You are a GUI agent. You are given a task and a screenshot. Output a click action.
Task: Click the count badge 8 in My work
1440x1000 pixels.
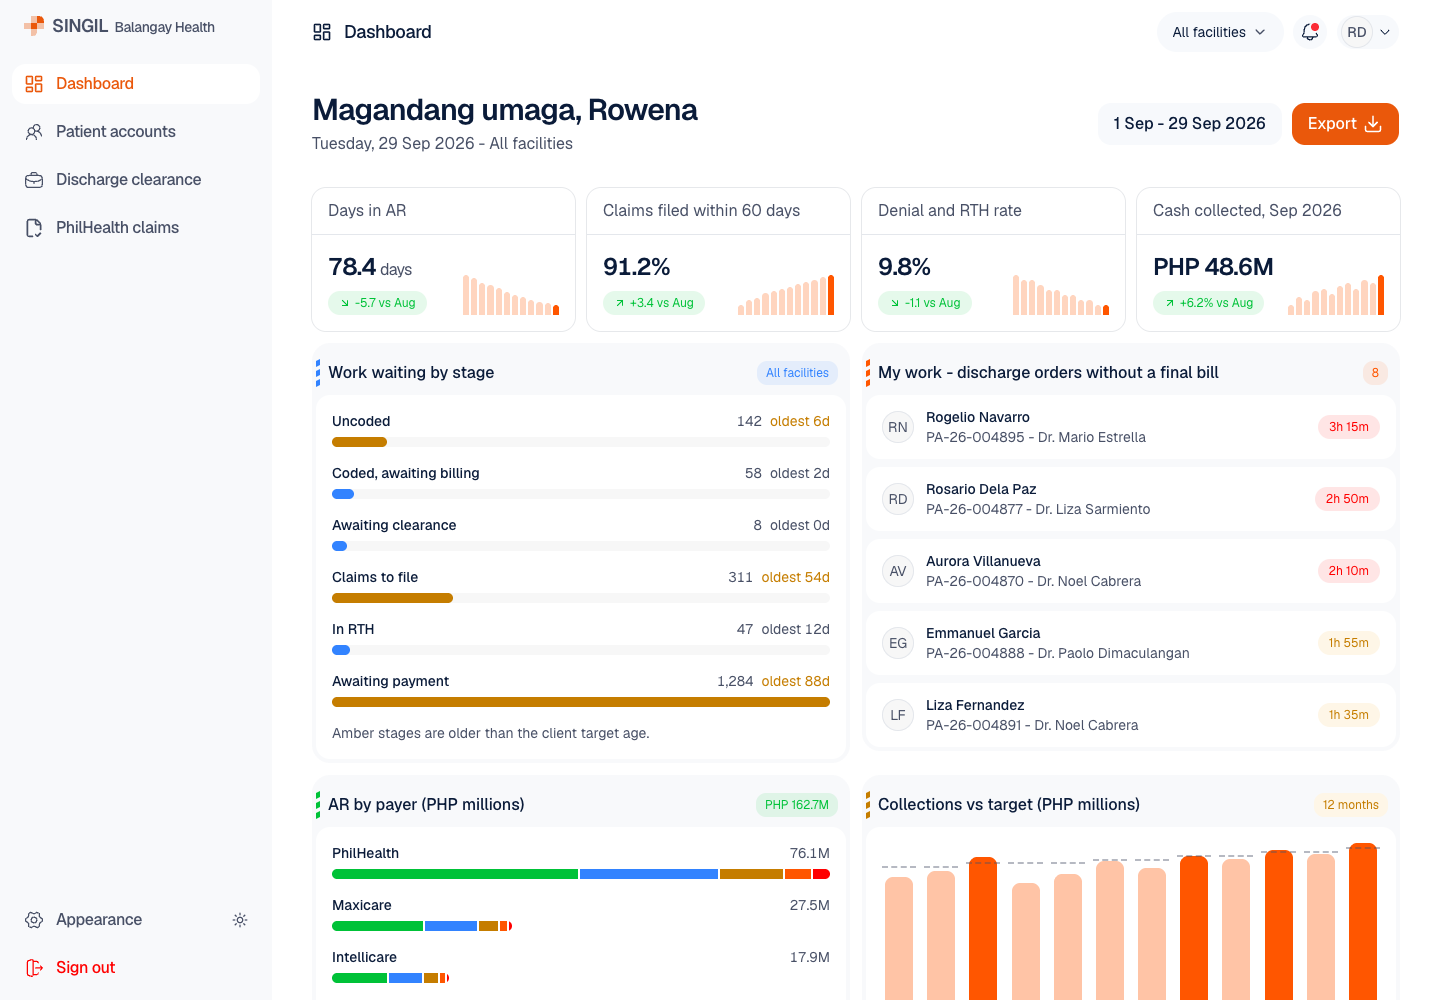point(1375,373)
